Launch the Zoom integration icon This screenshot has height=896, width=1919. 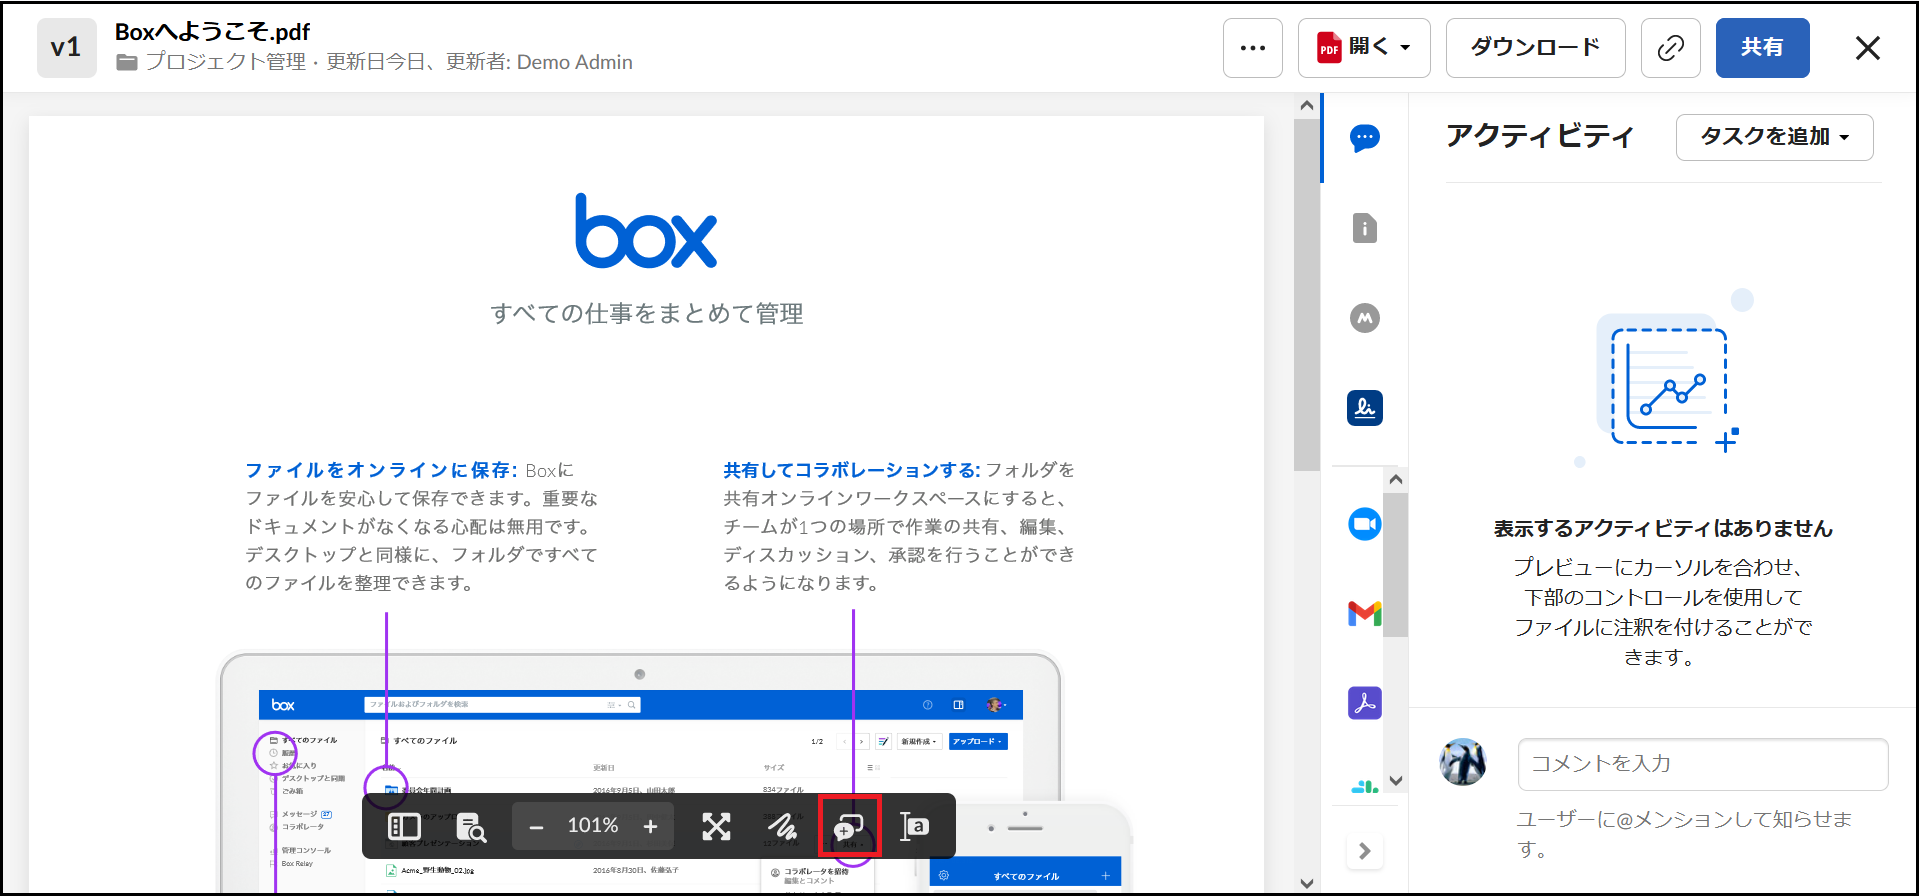pyautogui.click(x=1364, y=524)
